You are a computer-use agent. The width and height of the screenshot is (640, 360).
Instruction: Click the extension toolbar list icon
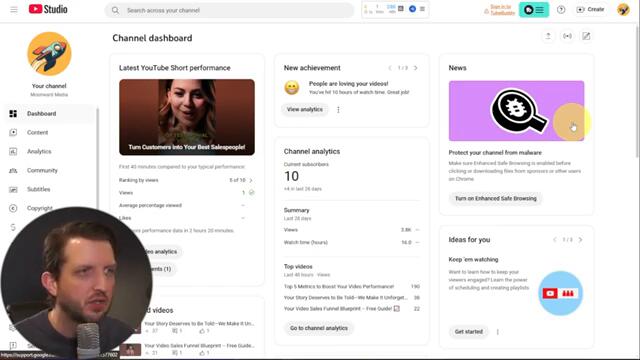click(x=422, y=9)
